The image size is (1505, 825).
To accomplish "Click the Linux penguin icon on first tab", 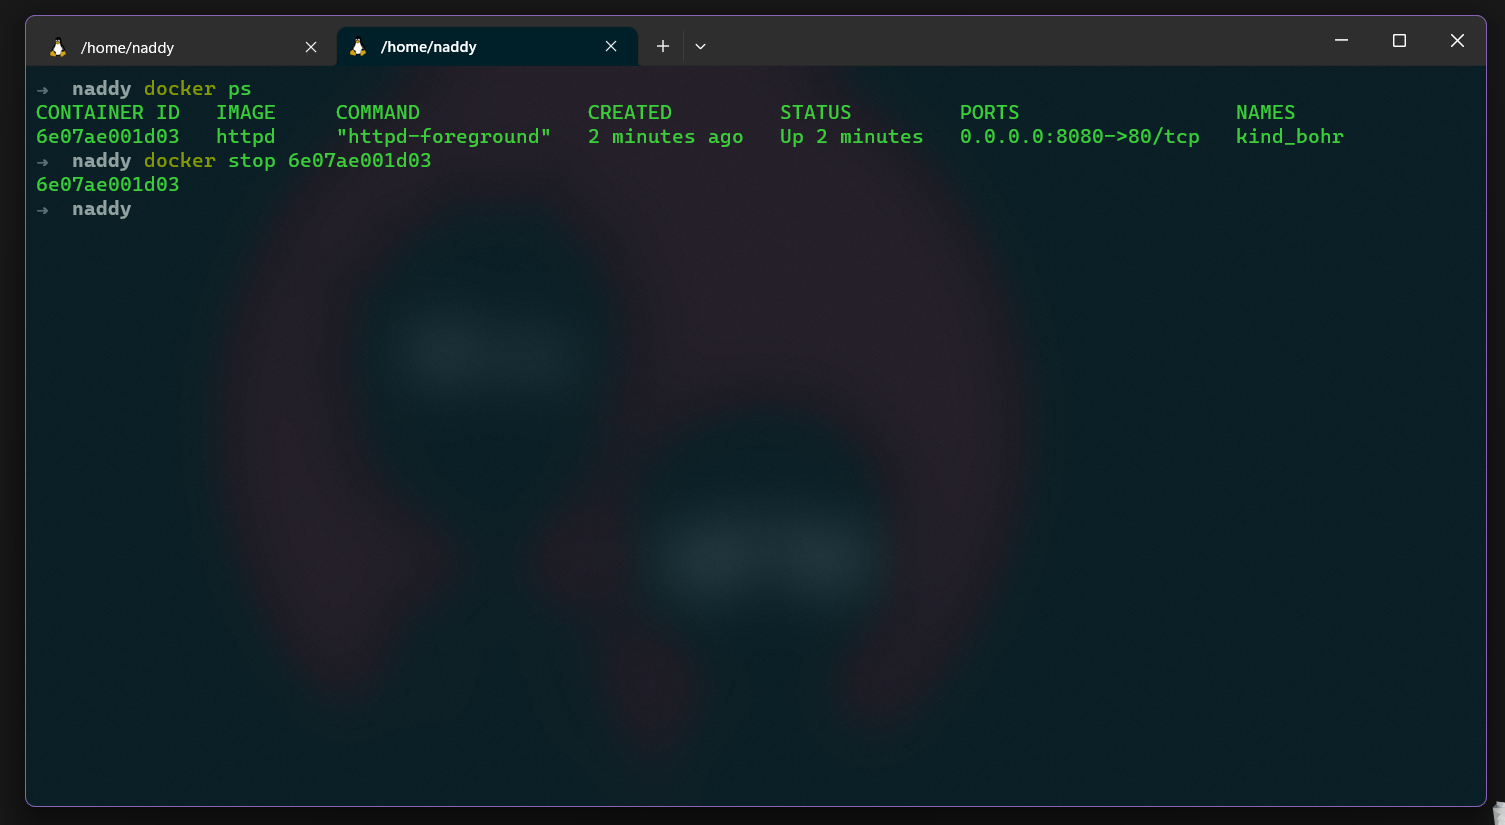I will 58,47.
